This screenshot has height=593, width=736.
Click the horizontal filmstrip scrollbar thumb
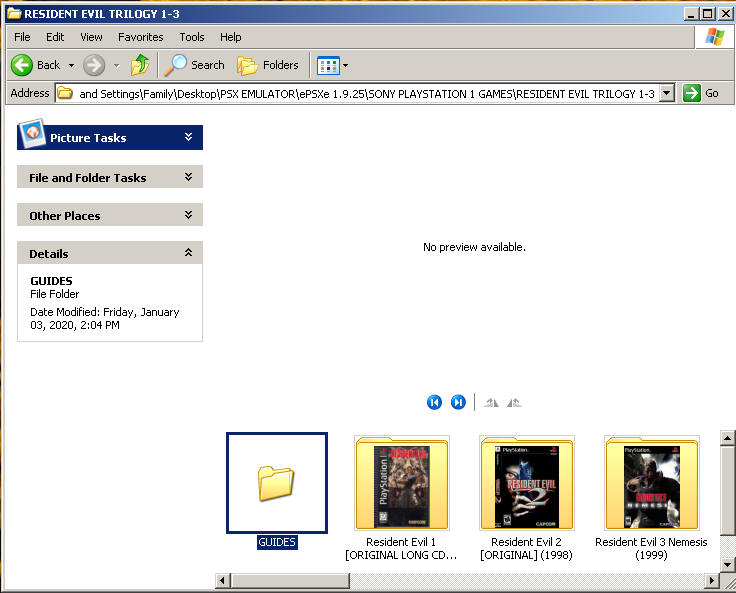(x=290, y=581)
